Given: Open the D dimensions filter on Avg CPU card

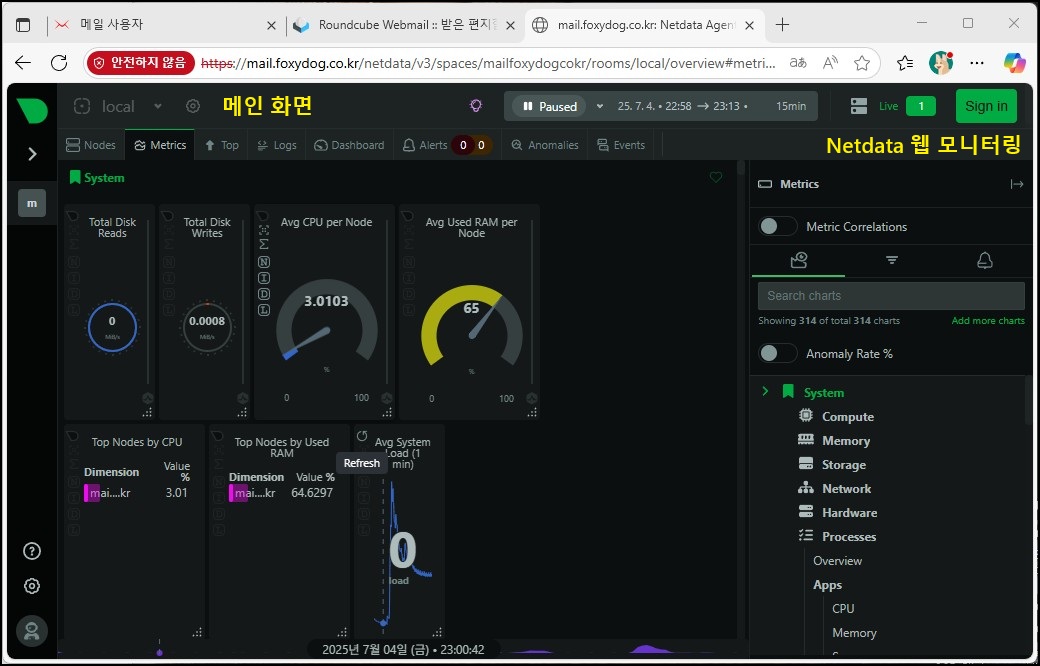Looking at the screenshot, I should [264, 294].
